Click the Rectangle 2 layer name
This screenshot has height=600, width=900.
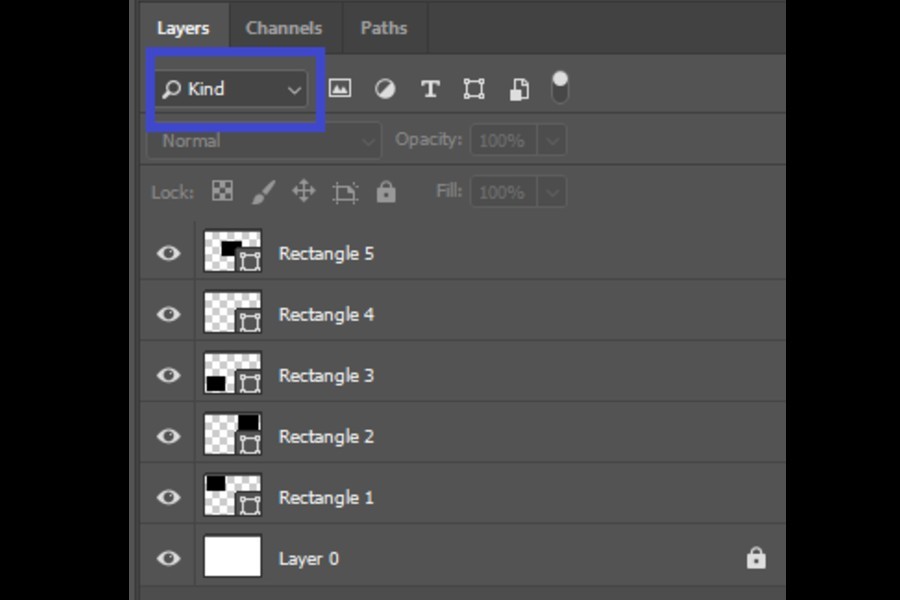point(326,437)
